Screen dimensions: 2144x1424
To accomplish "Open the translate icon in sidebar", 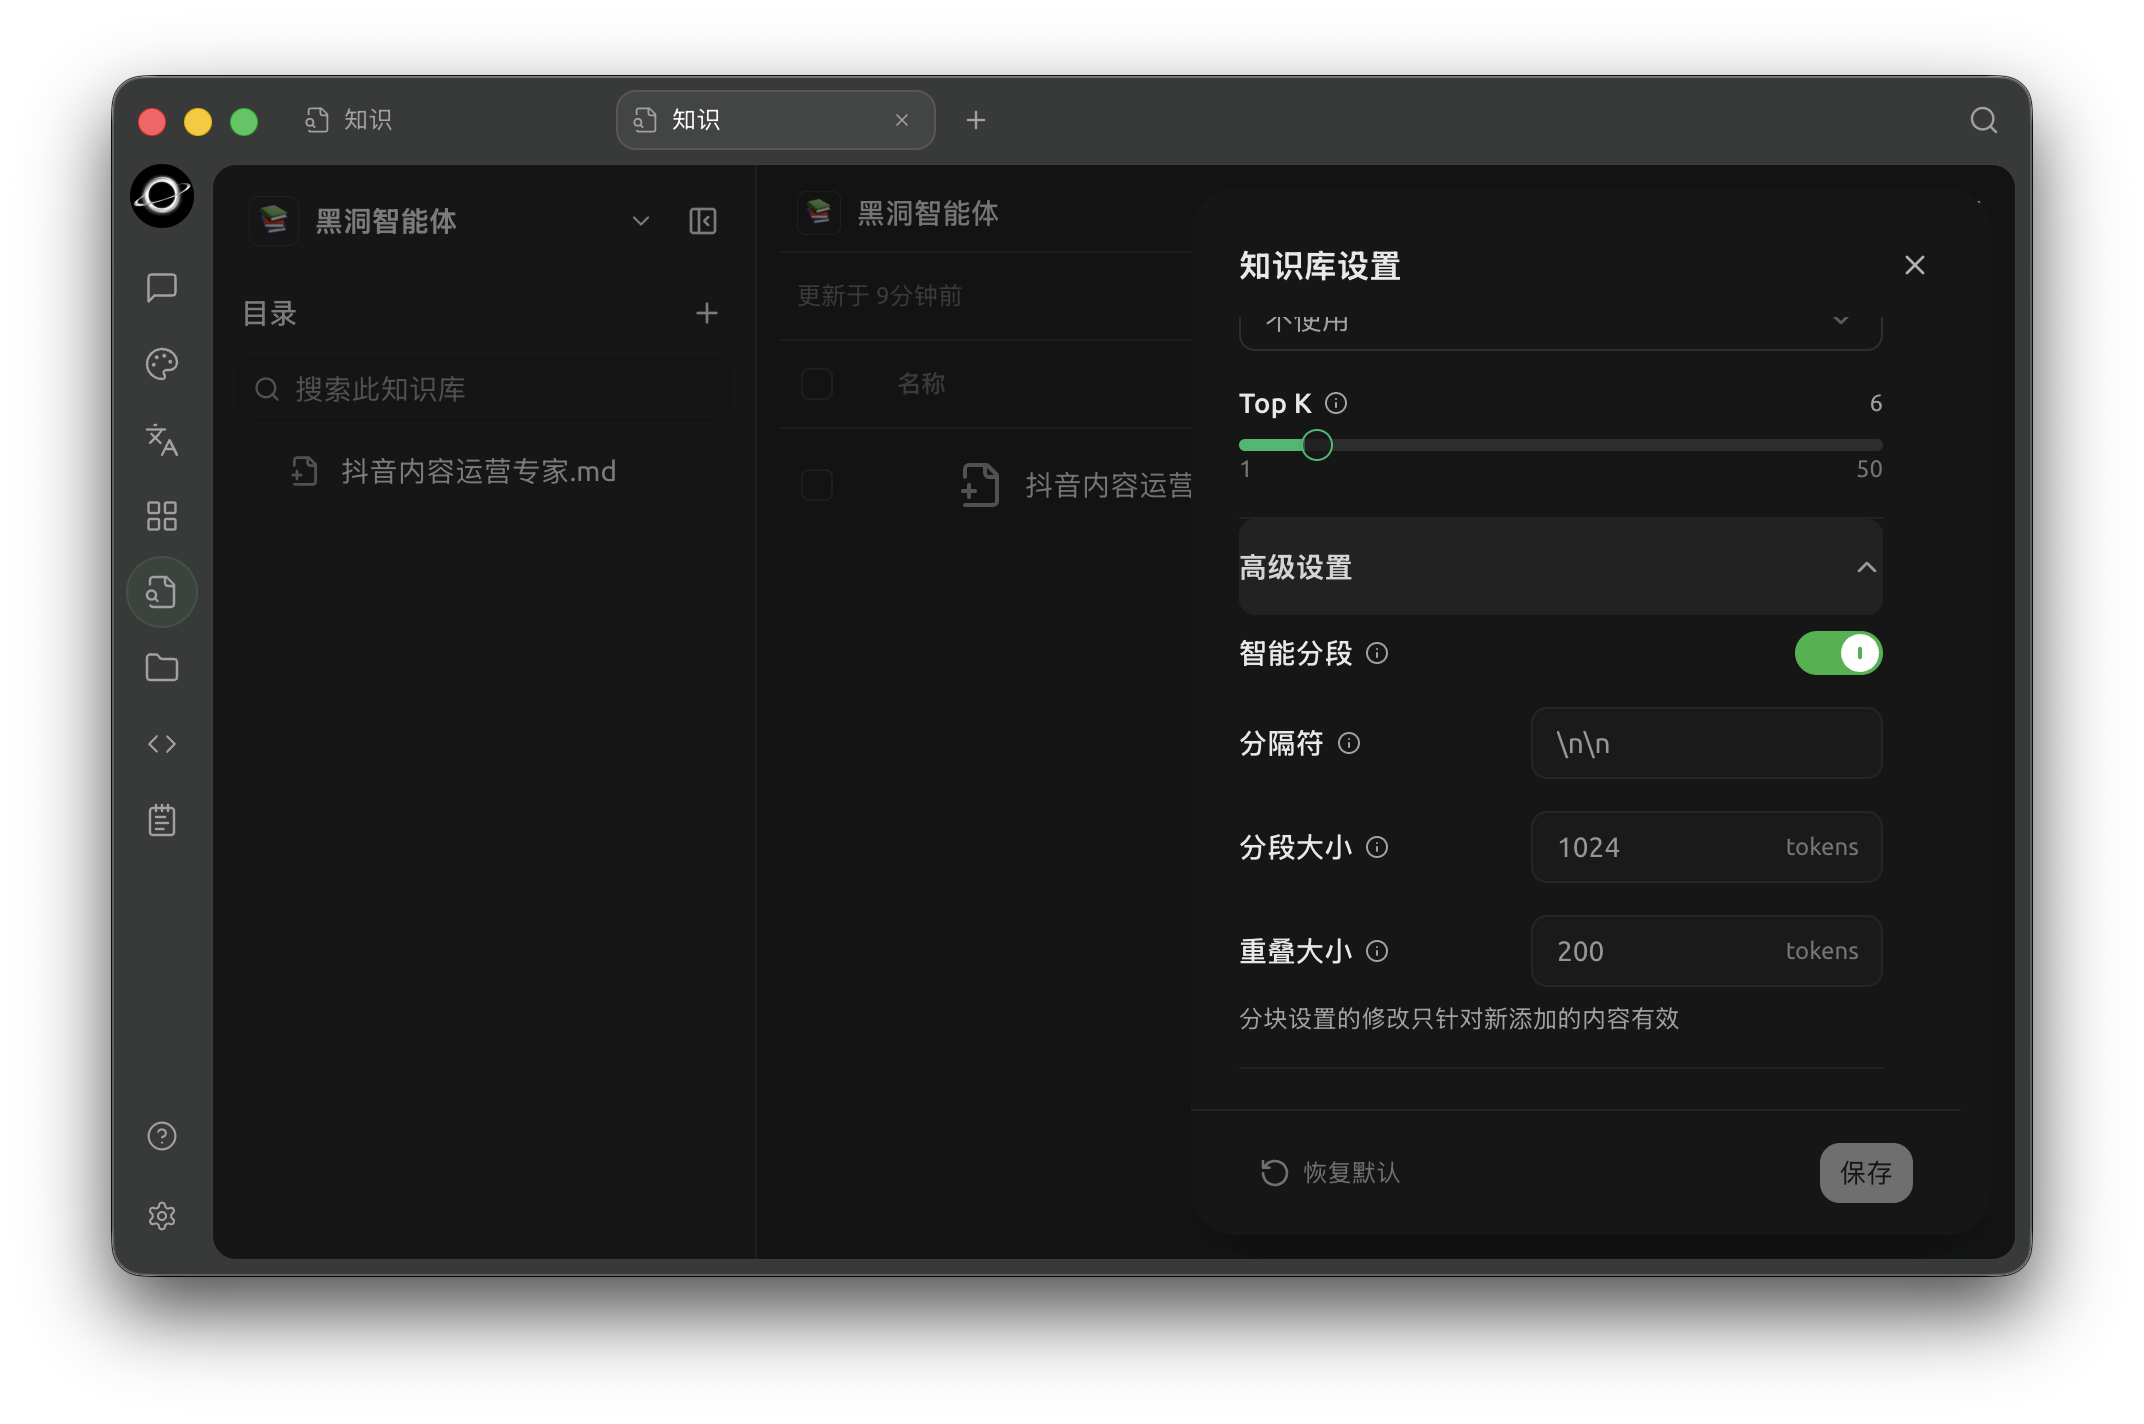I will click(161, 440).
